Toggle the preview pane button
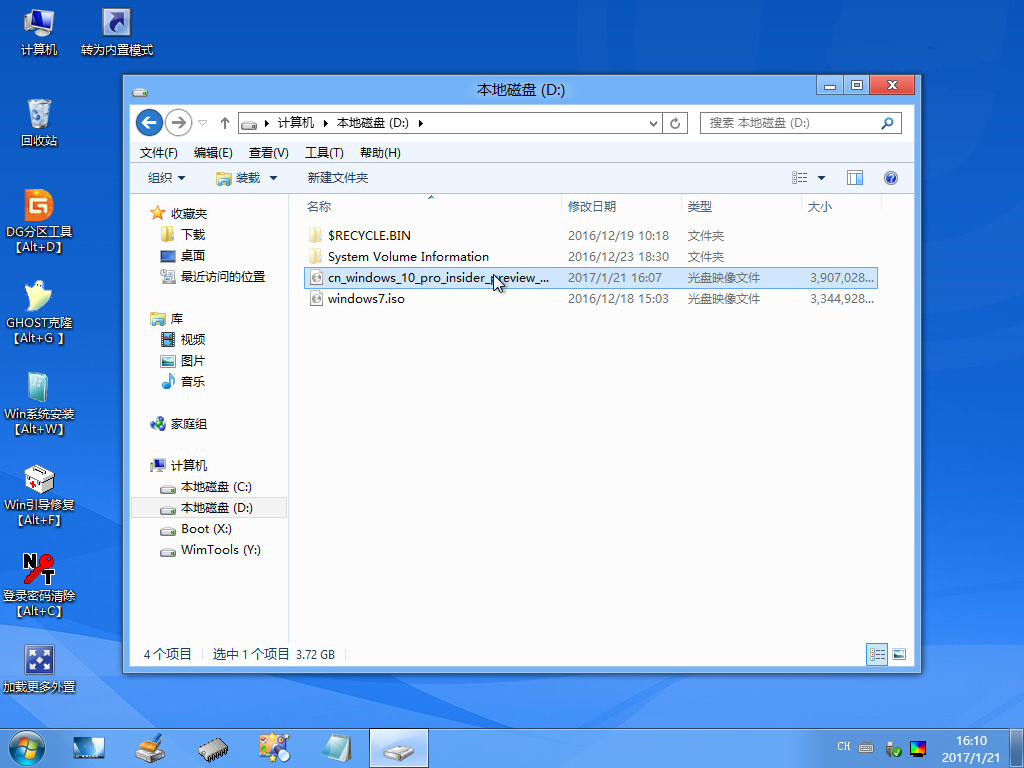 [x=854, y=178]
